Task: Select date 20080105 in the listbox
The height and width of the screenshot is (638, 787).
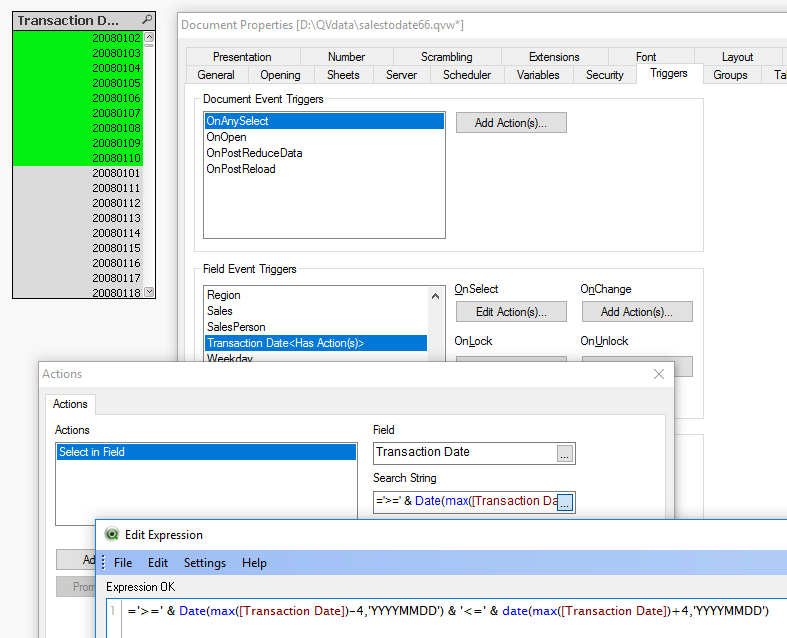Action: click(116, 83)
